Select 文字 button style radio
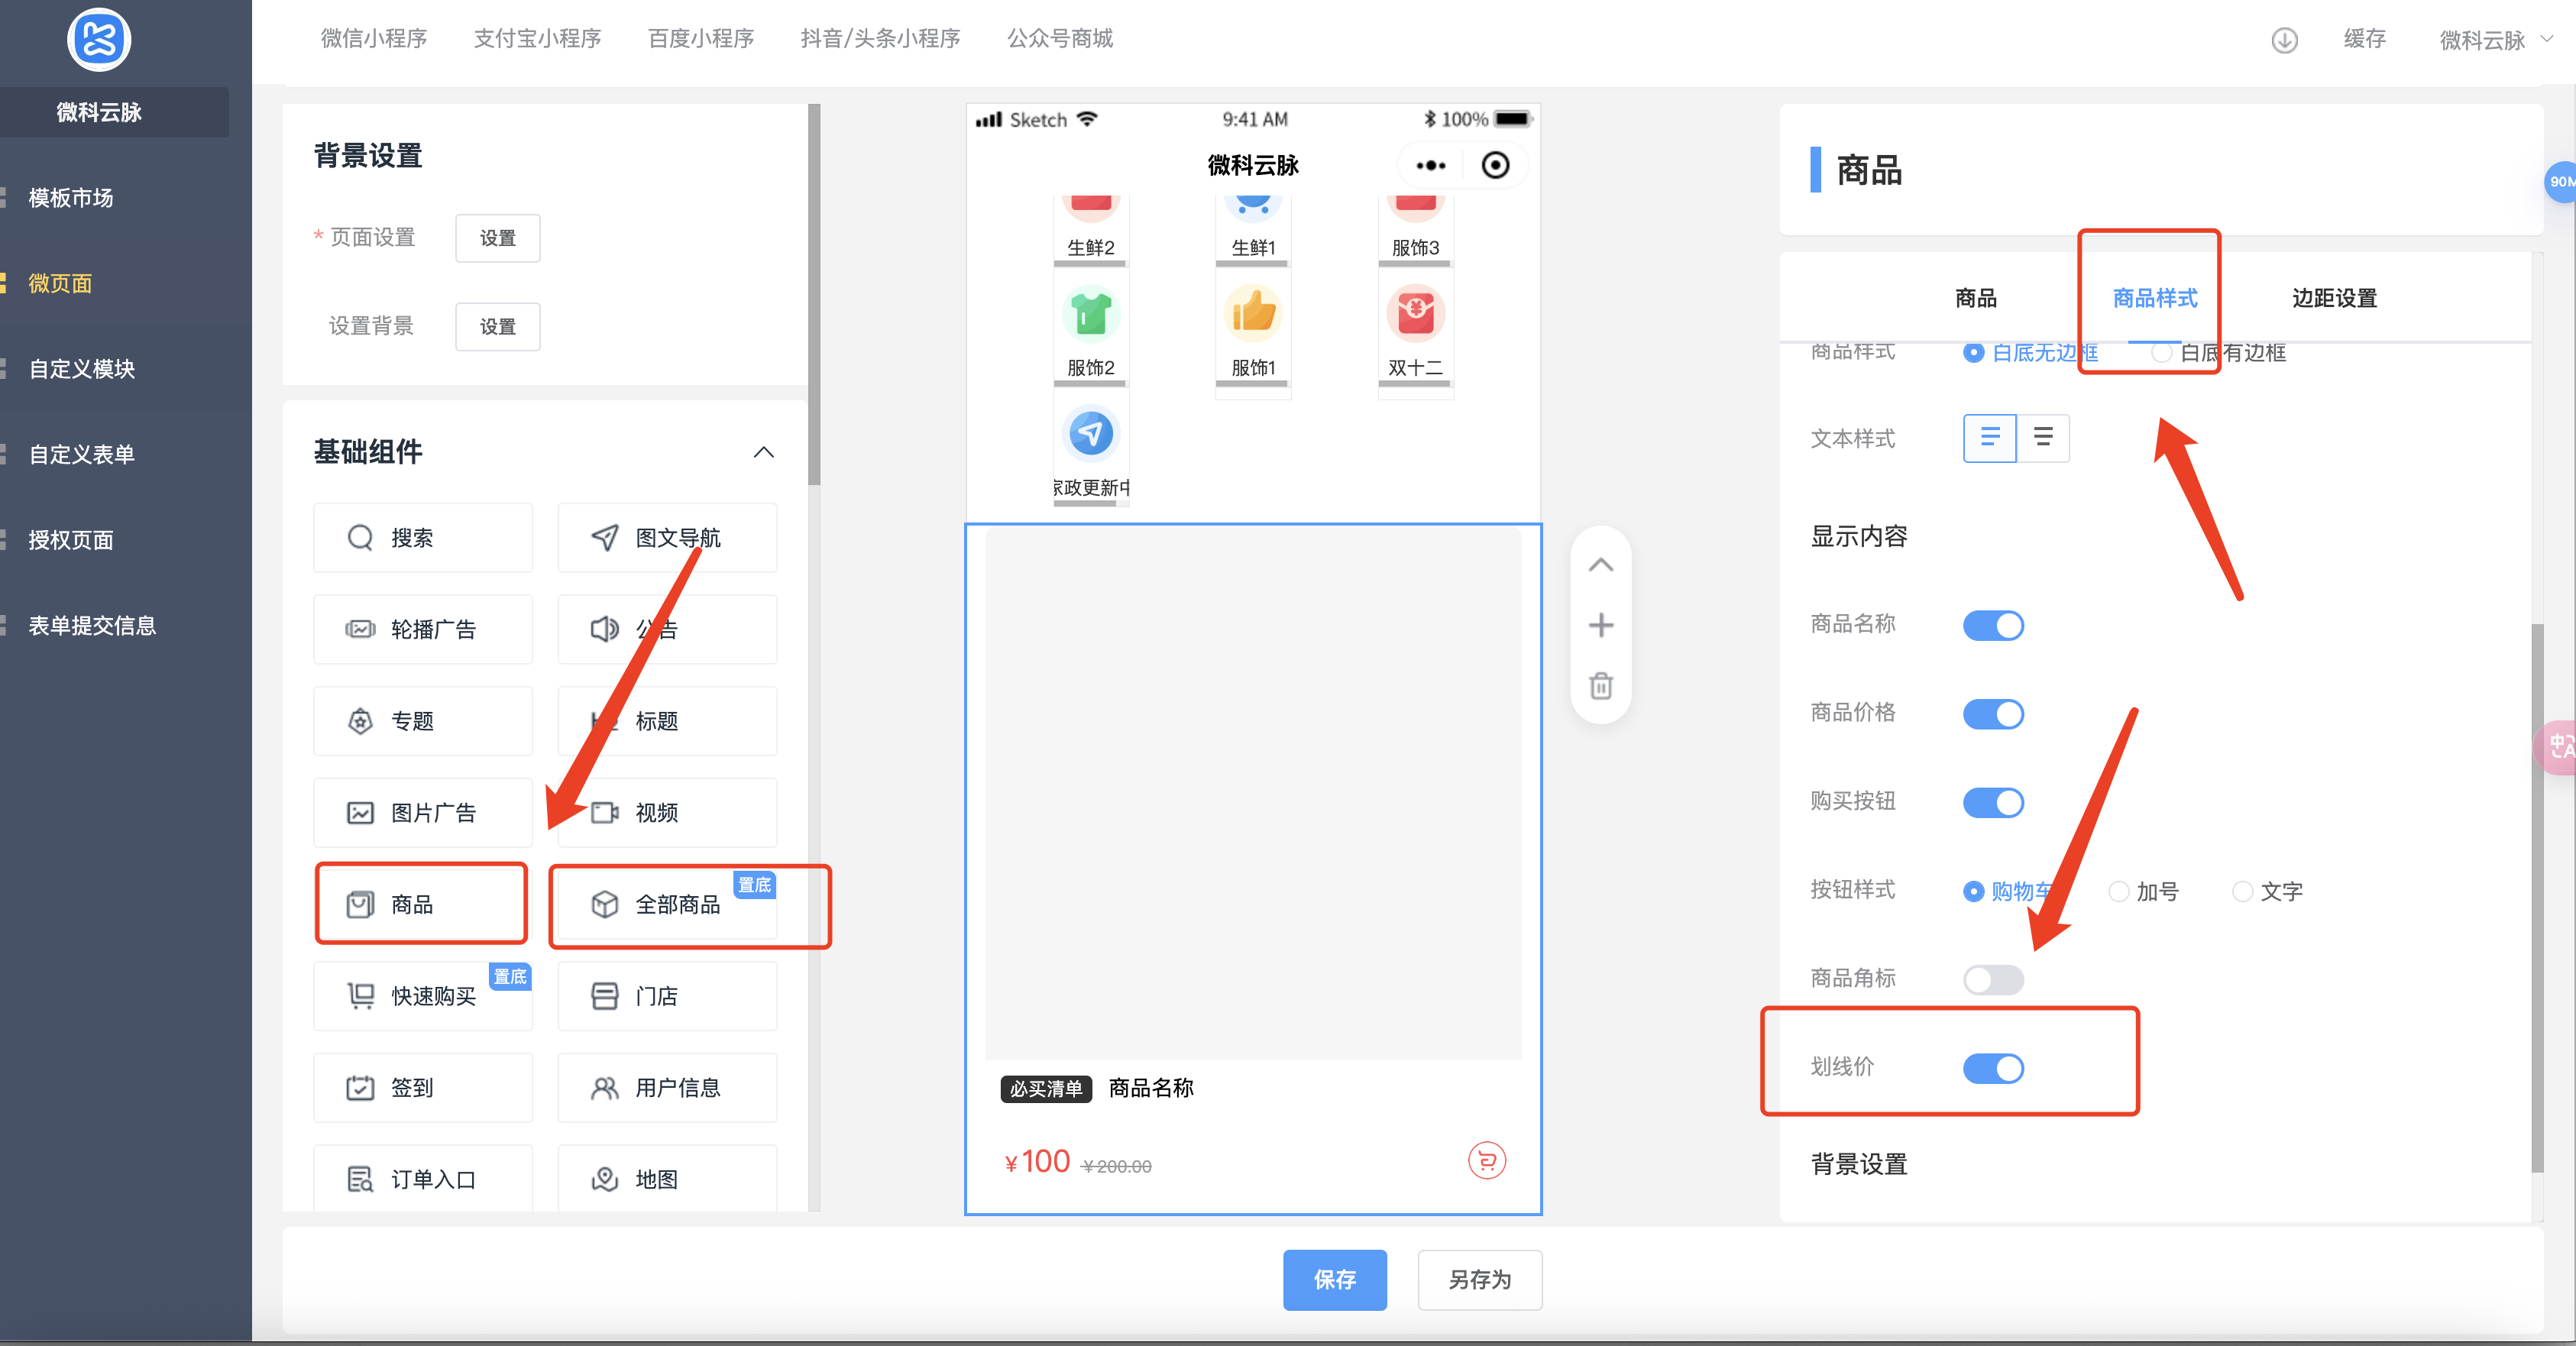The width and height of the screenshot is (2576, 1346). 2242,891
